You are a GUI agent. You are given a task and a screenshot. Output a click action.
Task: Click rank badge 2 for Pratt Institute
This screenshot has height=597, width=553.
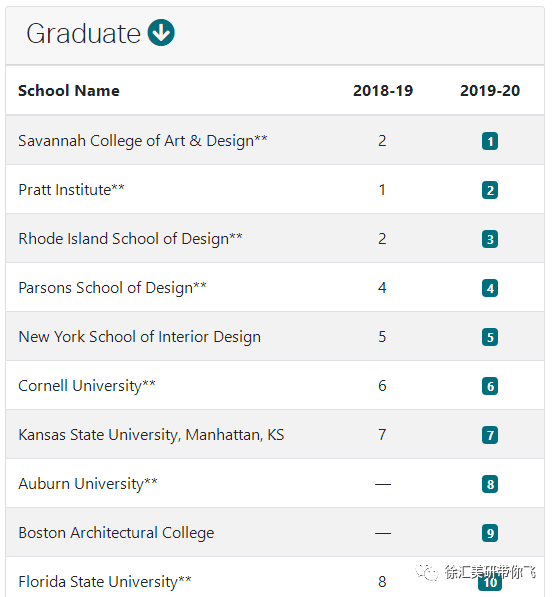(490, 190)
